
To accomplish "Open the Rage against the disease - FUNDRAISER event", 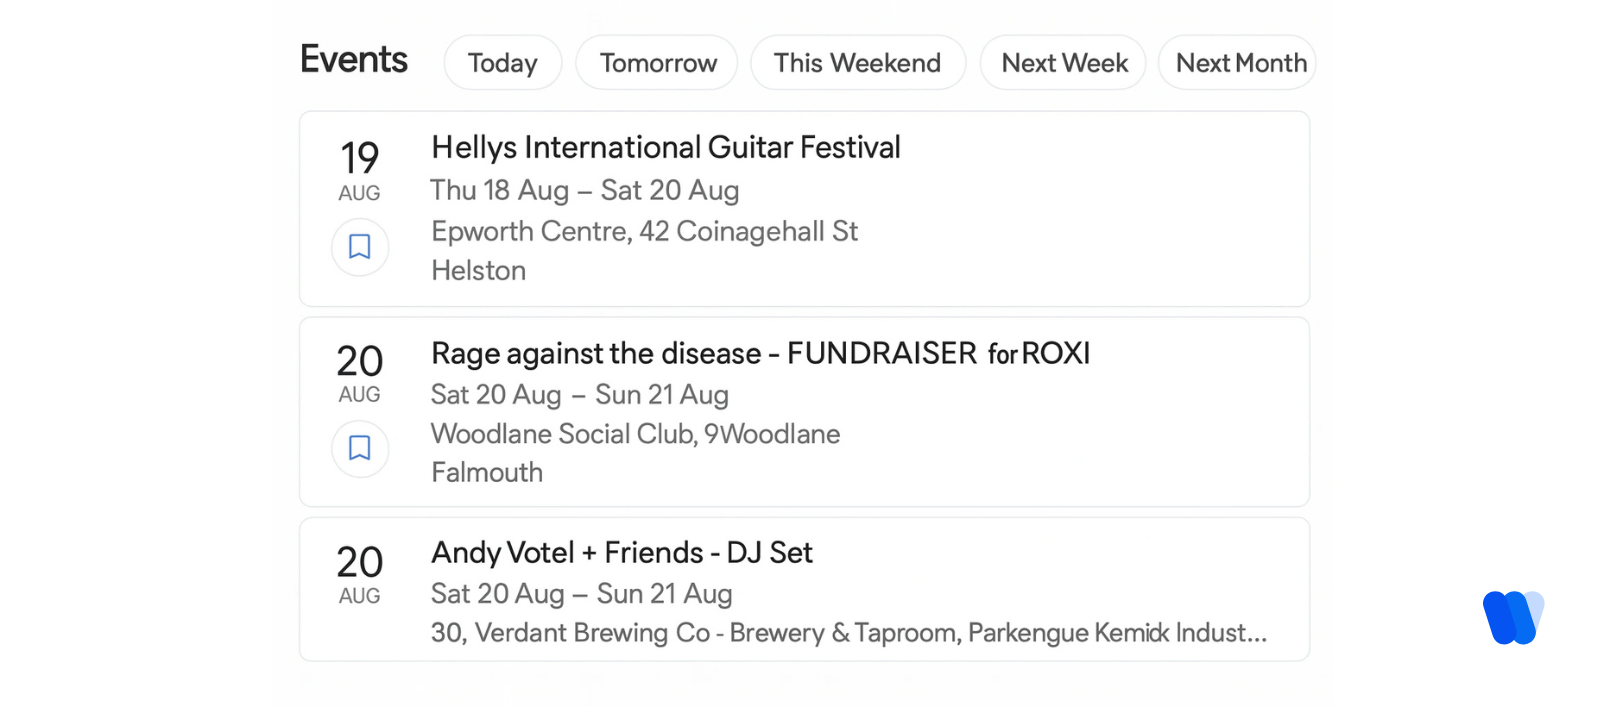I will click(759, 353).
